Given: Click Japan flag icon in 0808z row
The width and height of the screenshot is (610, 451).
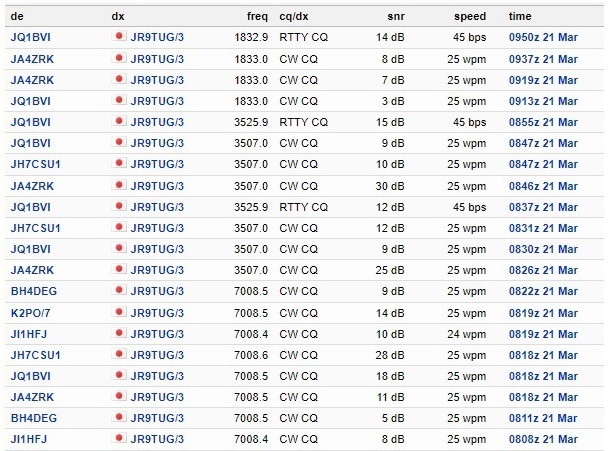Looking at the screenshot, I should click(x=119, y=438).
